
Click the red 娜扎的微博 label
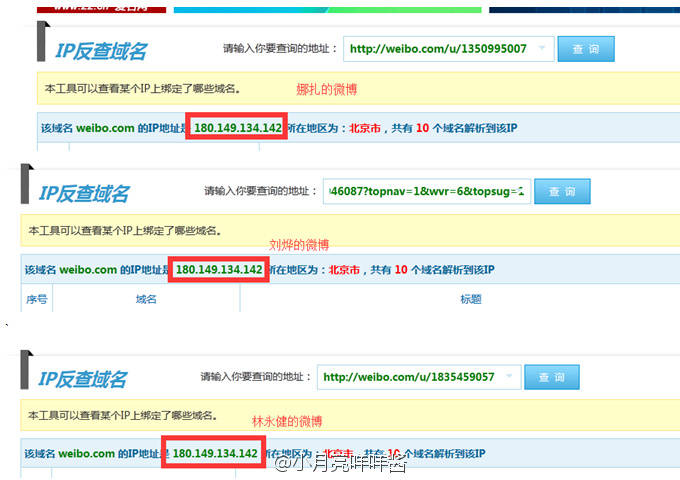tap(327, 89)
